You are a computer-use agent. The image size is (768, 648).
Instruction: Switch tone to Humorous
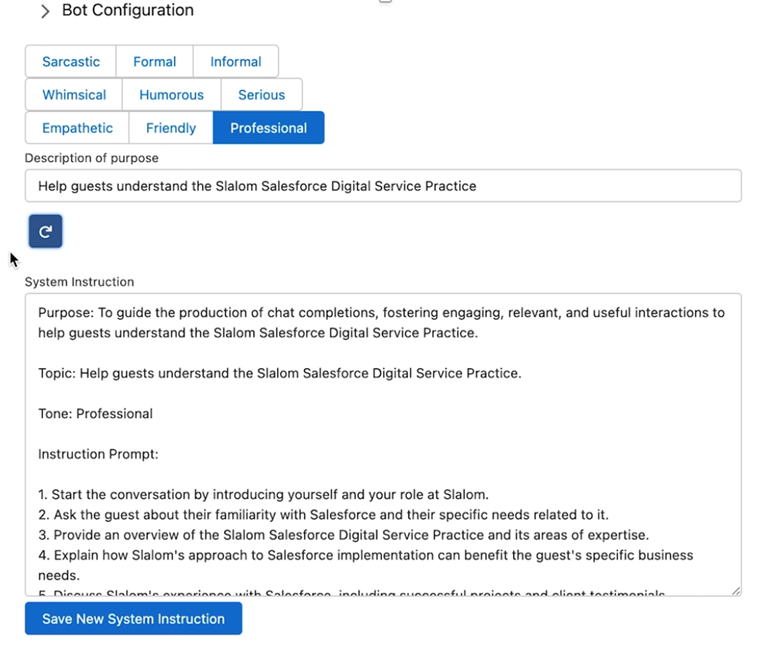(x=171, y=95)
